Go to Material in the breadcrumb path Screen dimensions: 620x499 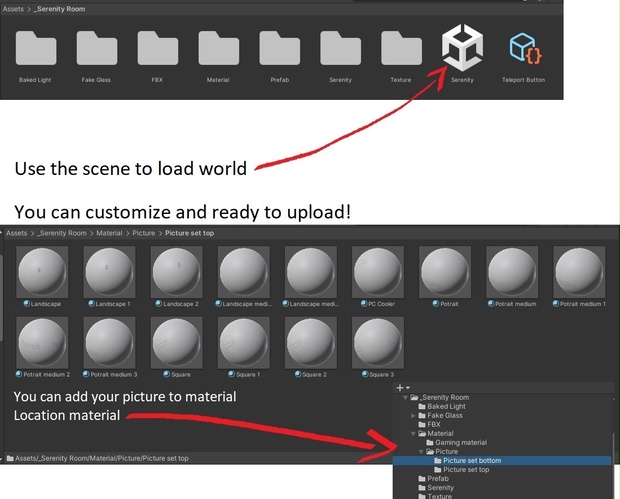[x=109, y=233]
